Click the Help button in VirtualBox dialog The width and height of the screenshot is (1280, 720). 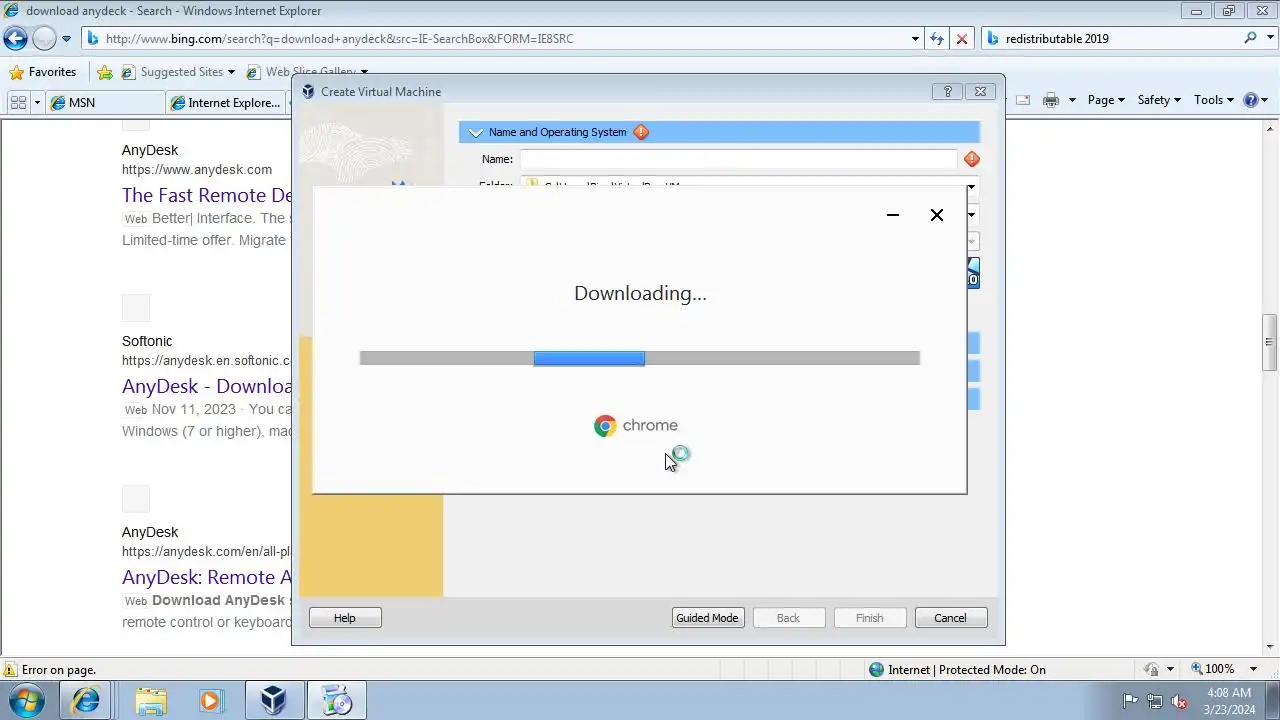pyautogui.click(x=345, y=618)
